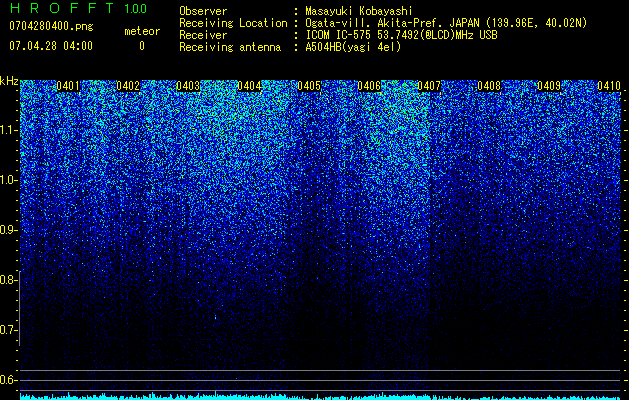Image resolution: width=629 pixels, height=400 pixels.
Task: Click the HROFFT title text
Action: 62,8
